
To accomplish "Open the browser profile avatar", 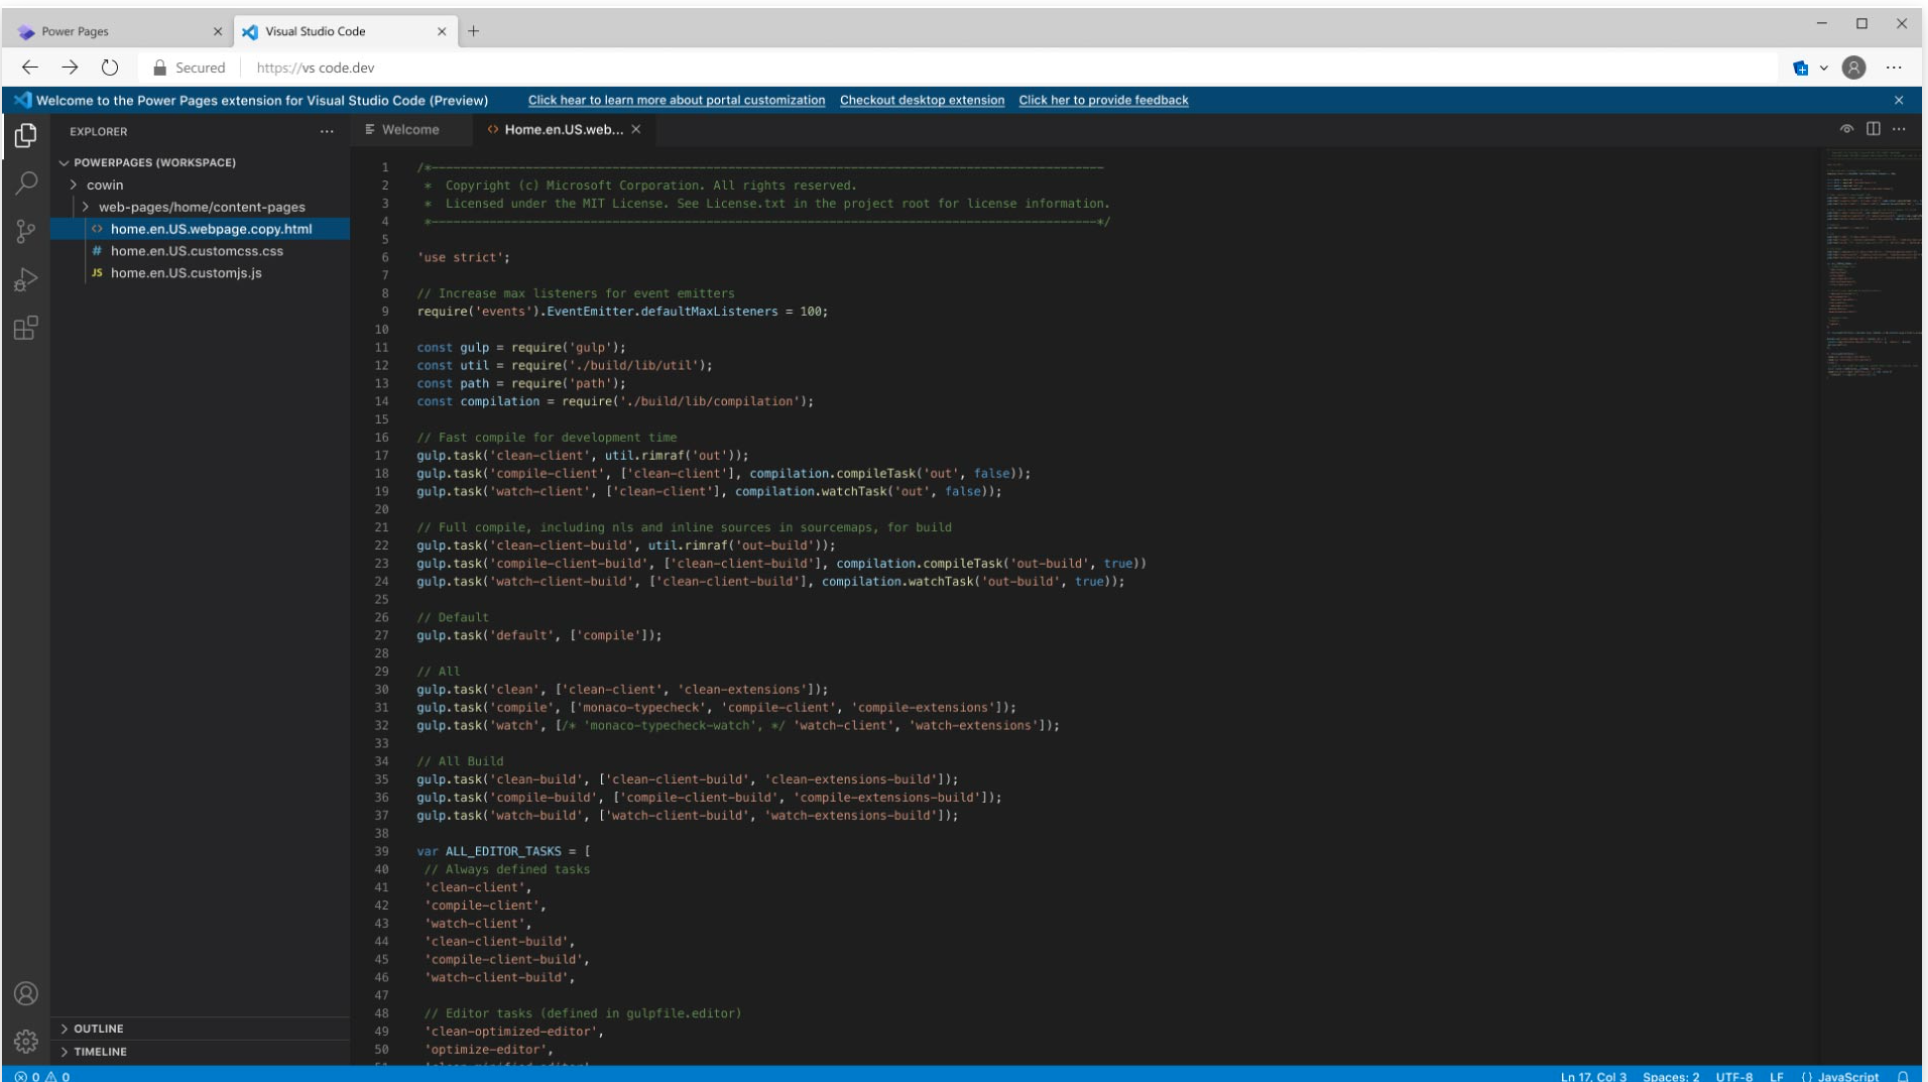I will pyautogui.click(x=1854, y=68).
